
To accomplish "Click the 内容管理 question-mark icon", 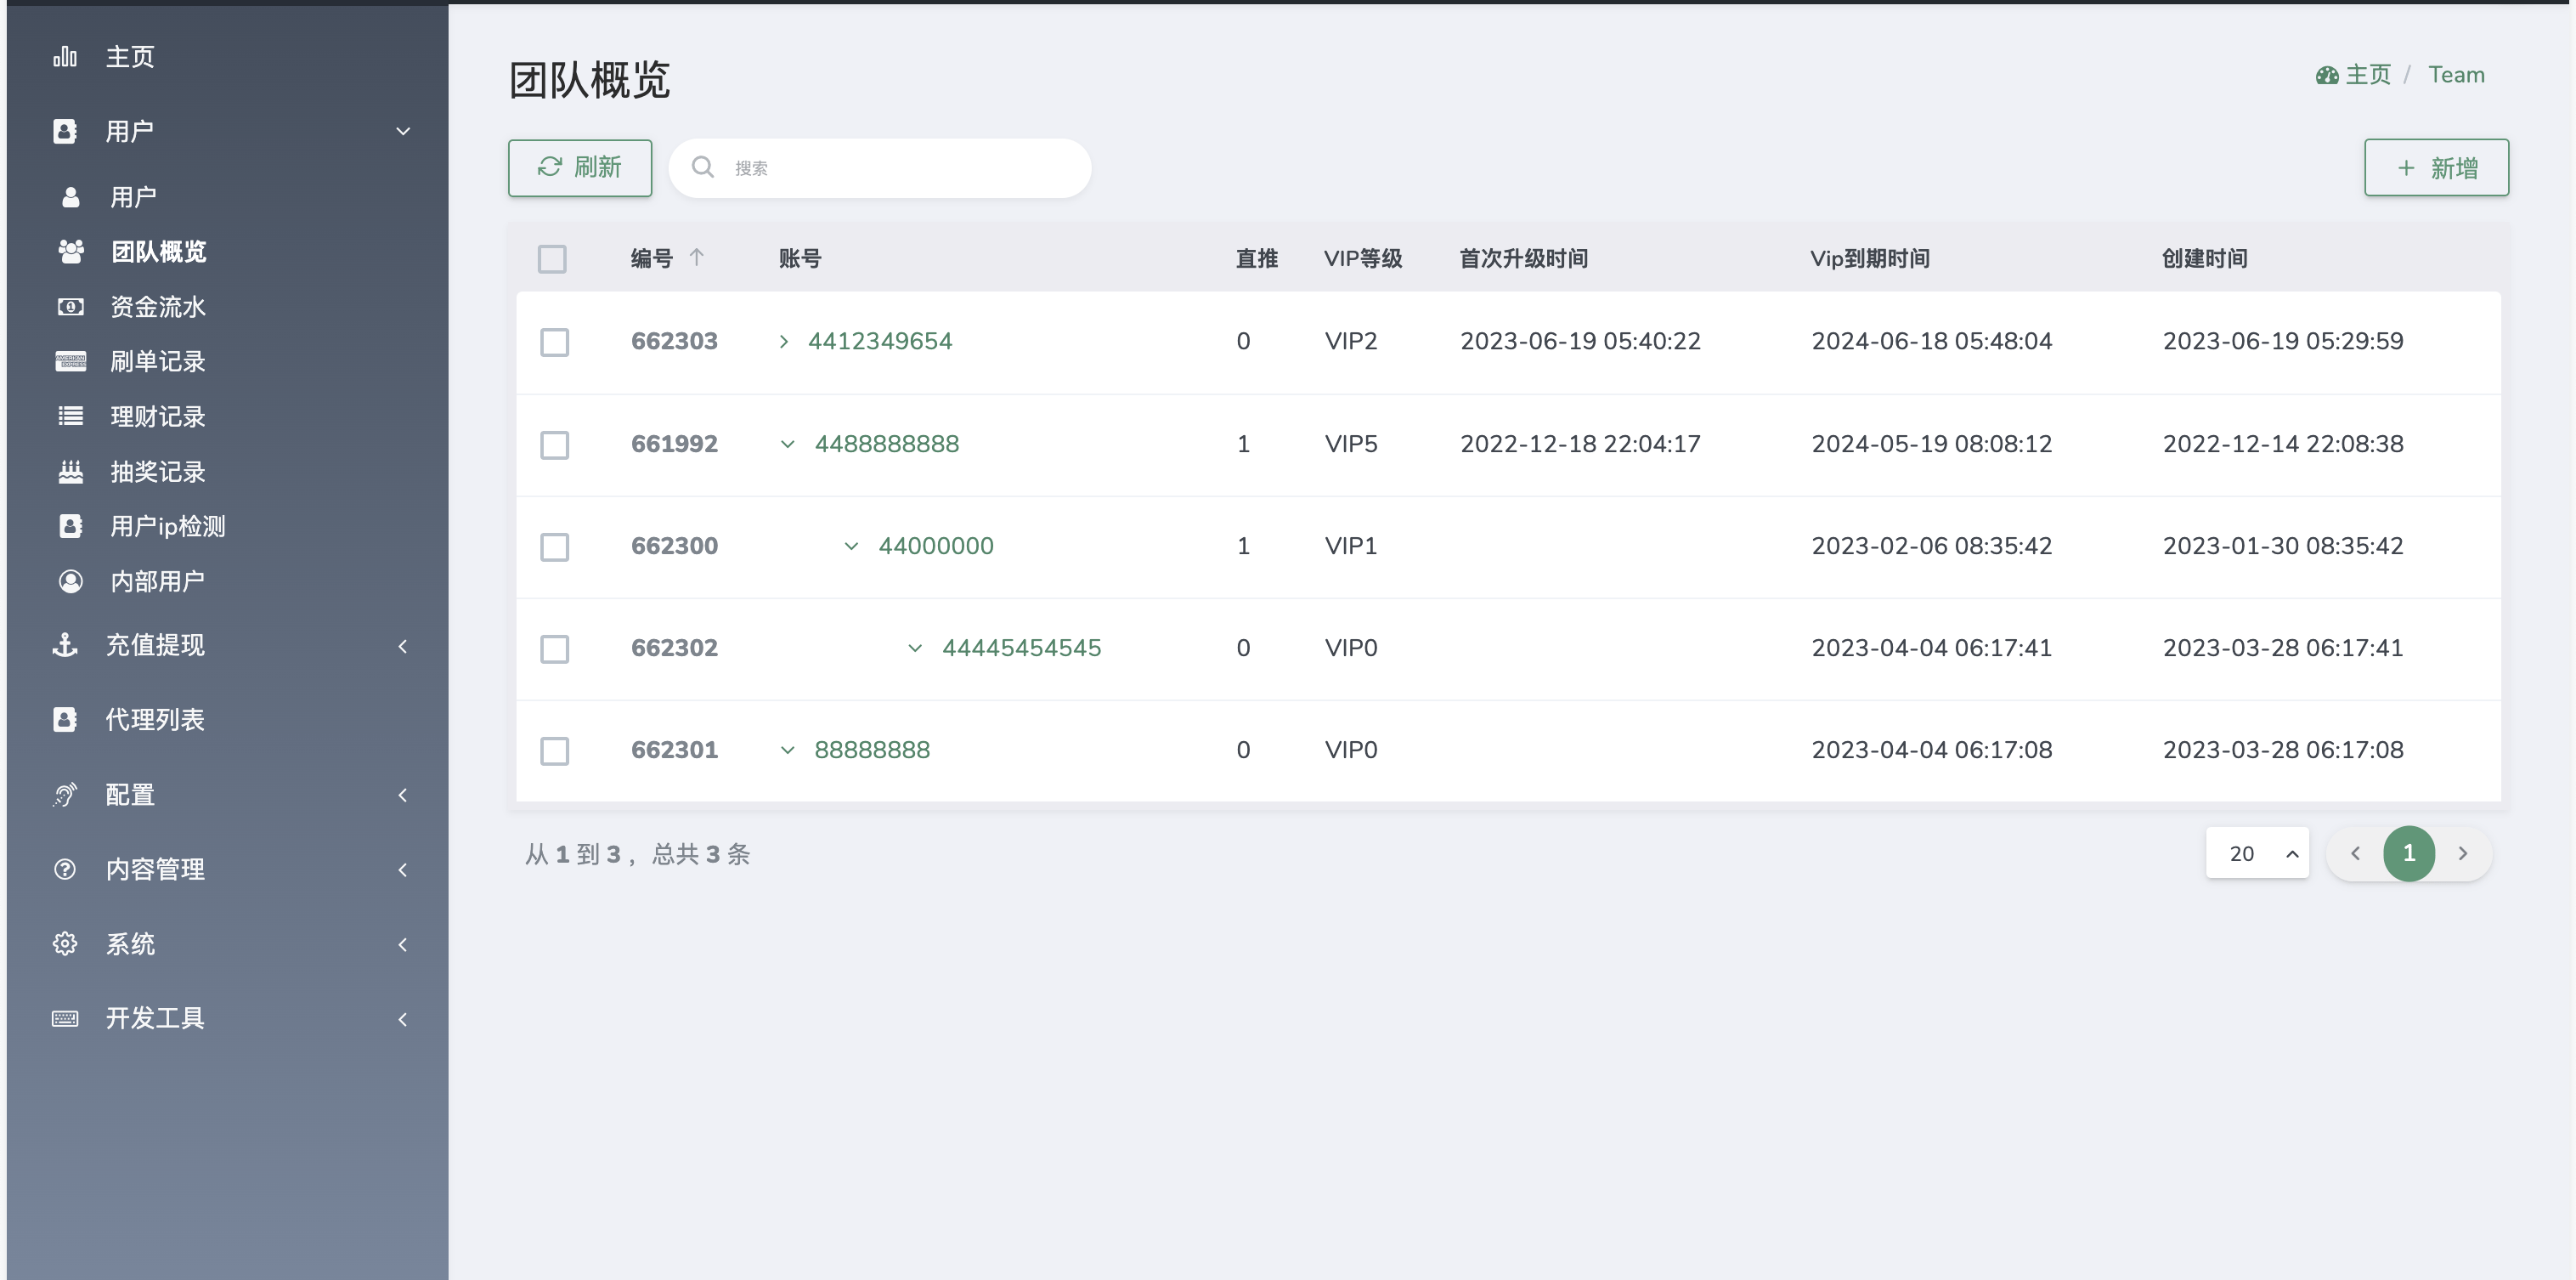I will 65,869.
